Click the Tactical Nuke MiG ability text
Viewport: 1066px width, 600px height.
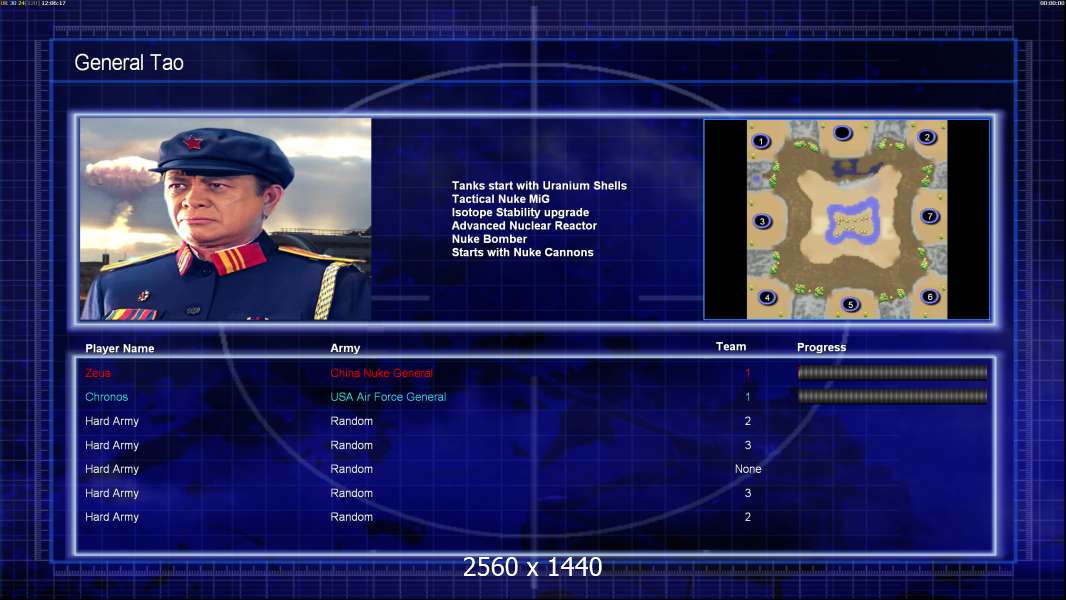500,199
